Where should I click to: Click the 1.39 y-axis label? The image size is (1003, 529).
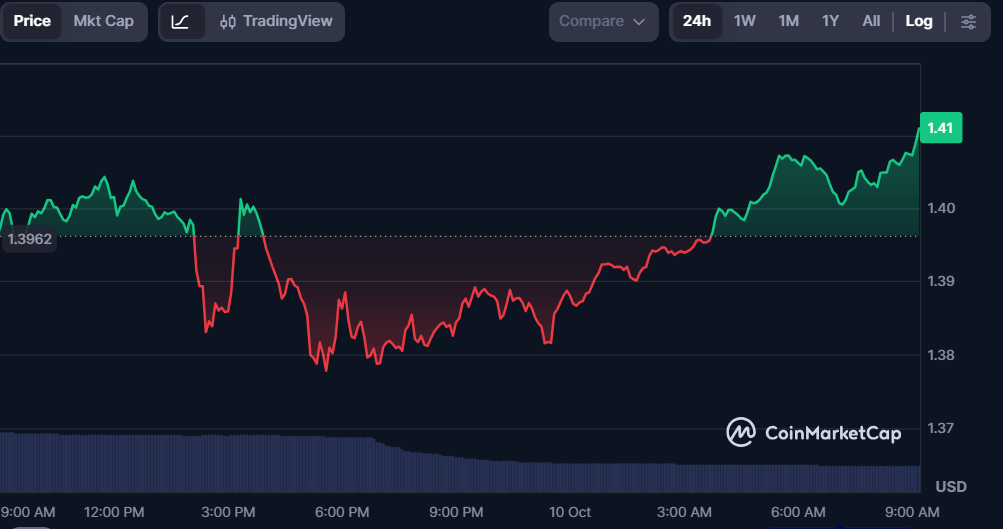(x=941, y=281)
